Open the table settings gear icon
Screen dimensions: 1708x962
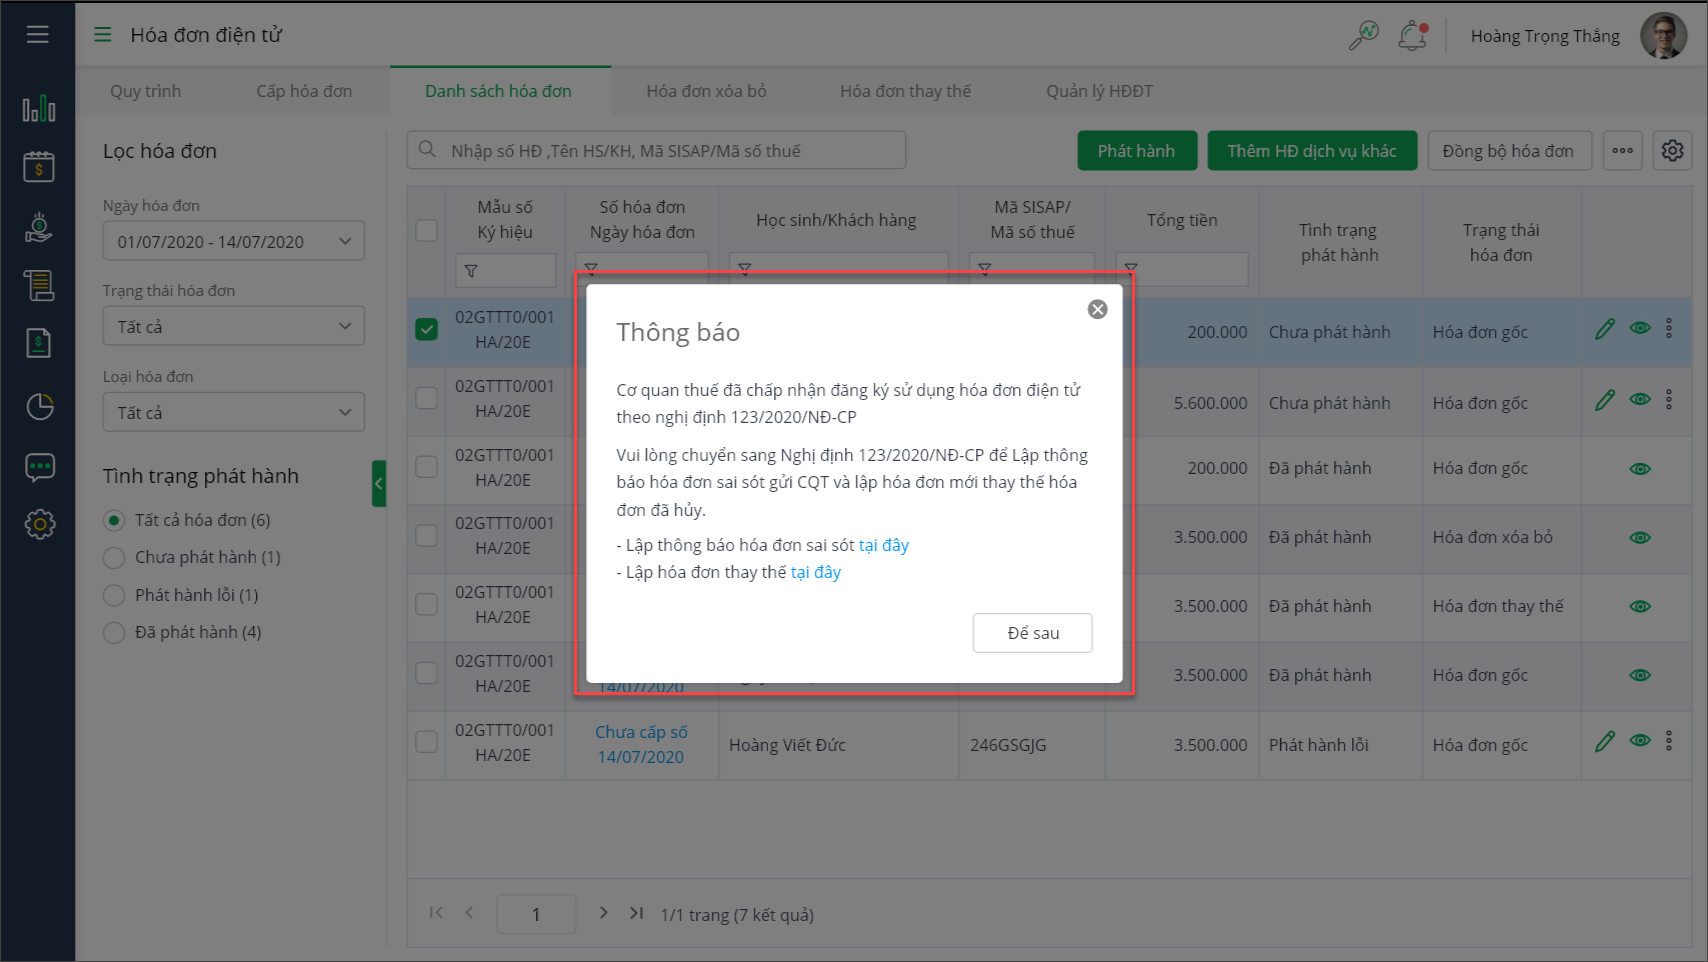1672,151
